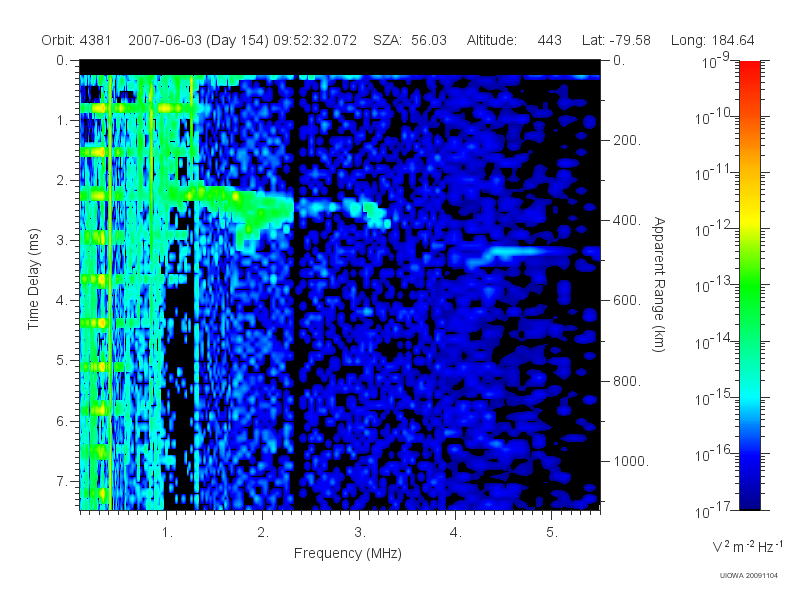Click the date '2007-06-03 (Day 154)' text
This screenshot has width=800, height=600.
click(x=198, y=40)
